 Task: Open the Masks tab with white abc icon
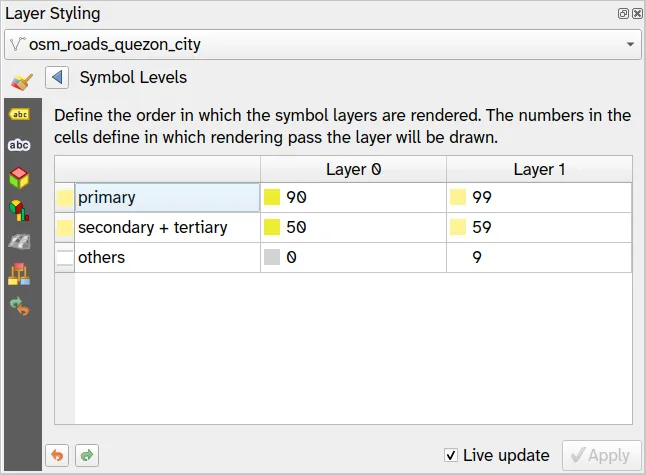(19, 145)
